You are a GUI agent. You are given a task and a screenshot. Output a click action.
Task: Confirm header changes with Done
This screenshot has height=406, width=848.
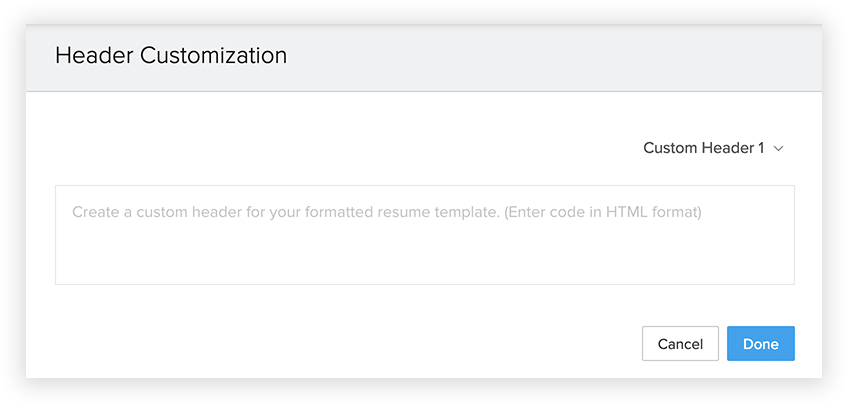[760, 343]
